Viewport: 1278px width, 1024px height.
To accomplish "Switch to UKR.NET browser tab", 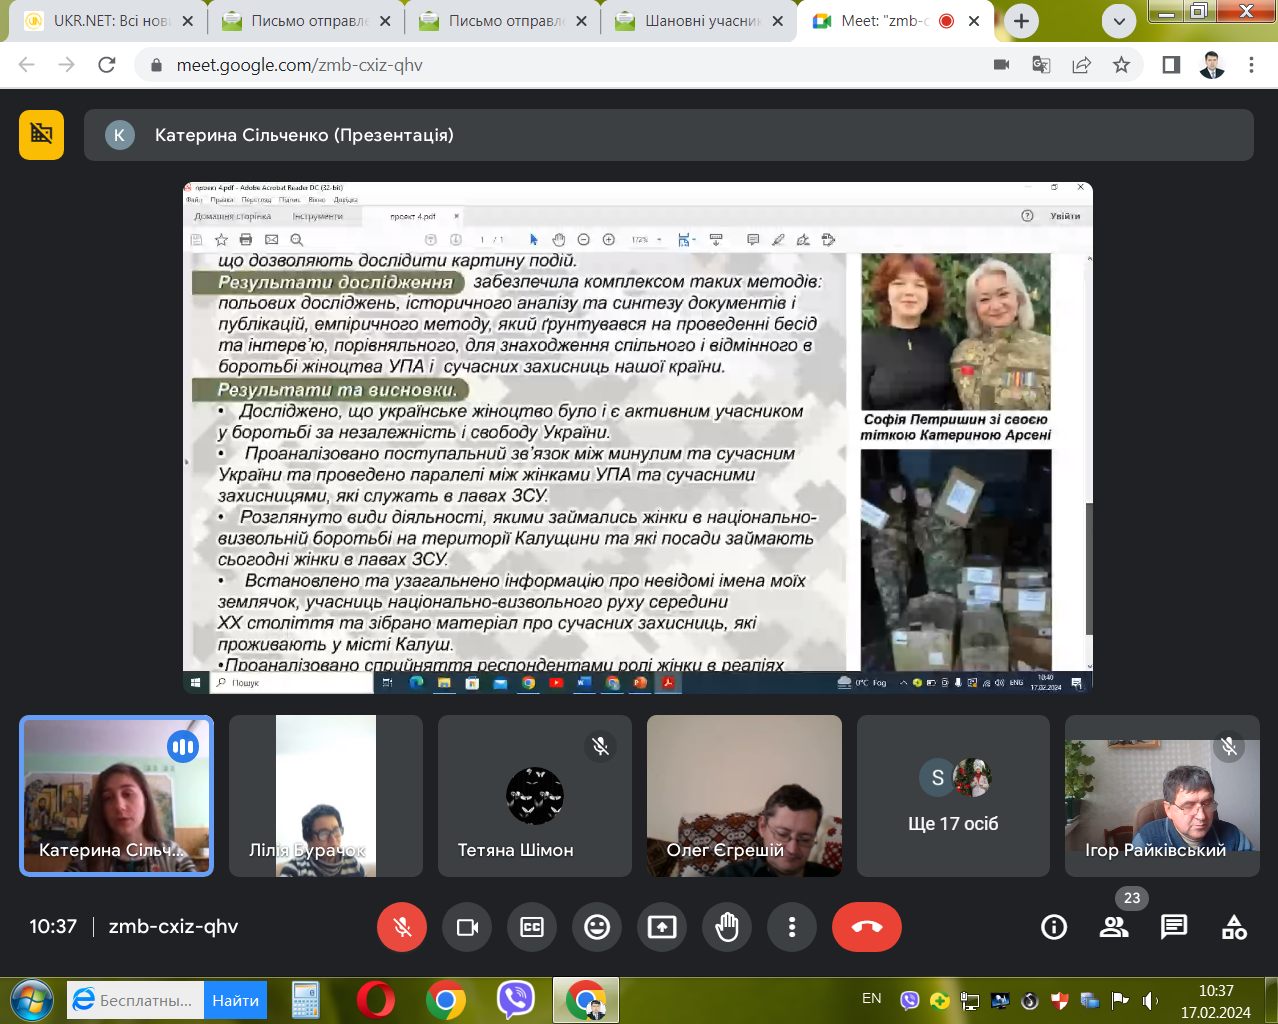I will click(x=100, y=21).
